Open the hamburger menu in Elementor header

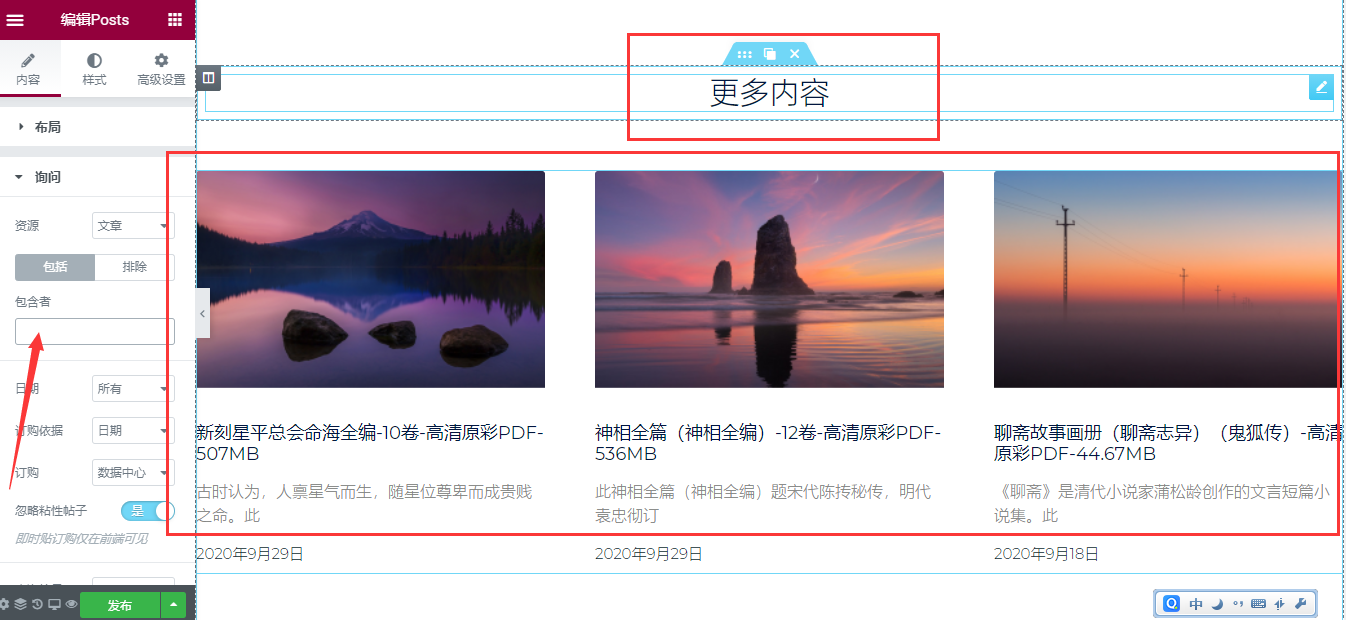15,20
